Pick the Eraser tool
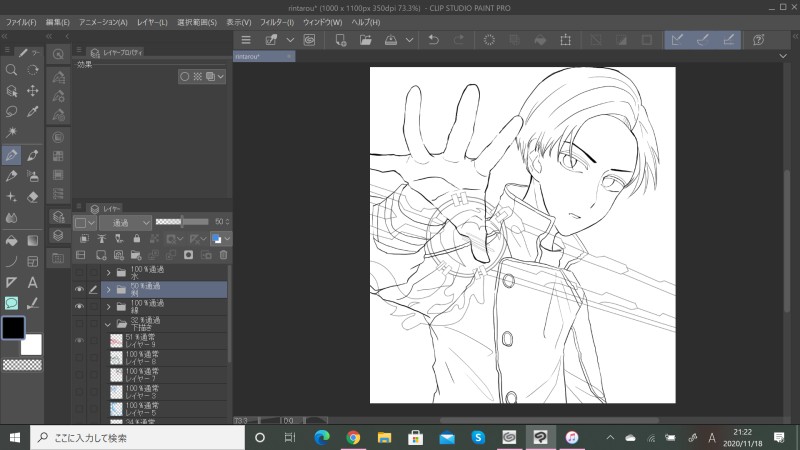This screenshot has width=800, height=450. pyautogui.click(x=33, y=197)
